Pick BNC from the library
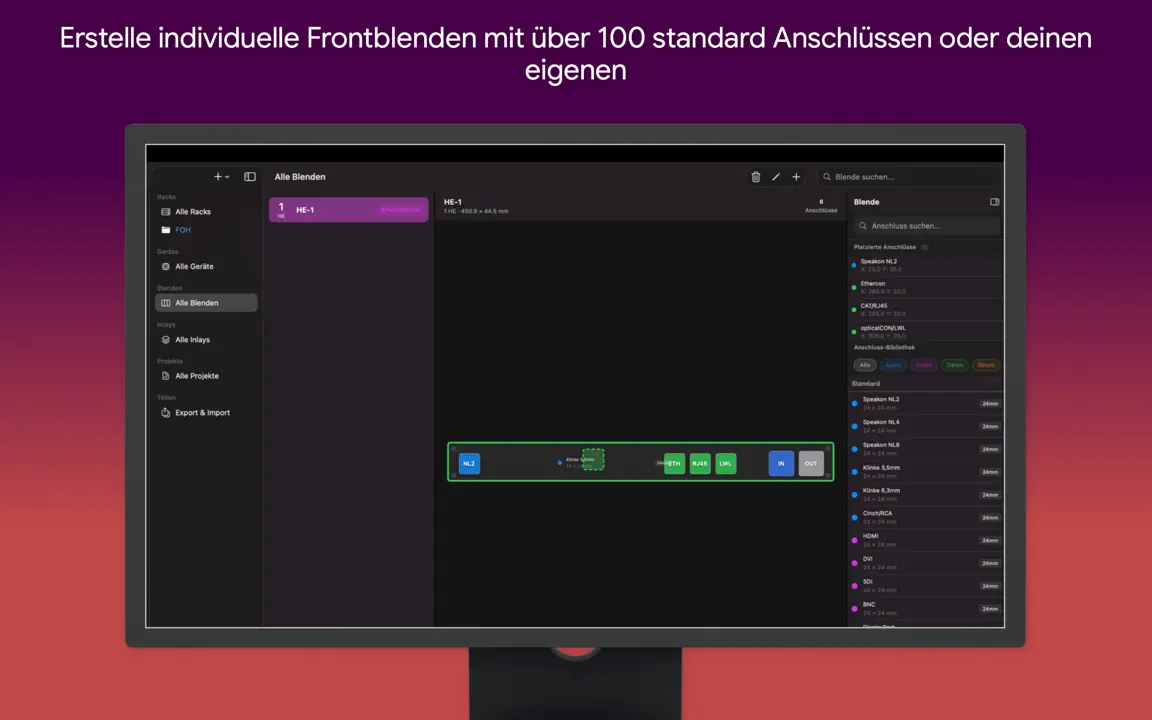 point(926,608)
